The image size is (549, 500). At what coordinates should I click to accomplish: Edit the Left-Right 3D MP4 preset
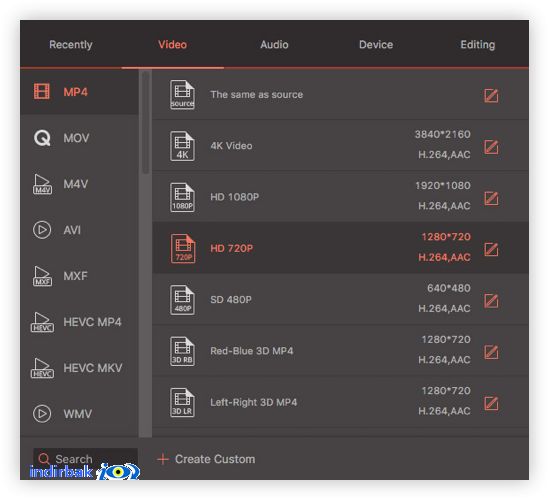coord(491,403)
